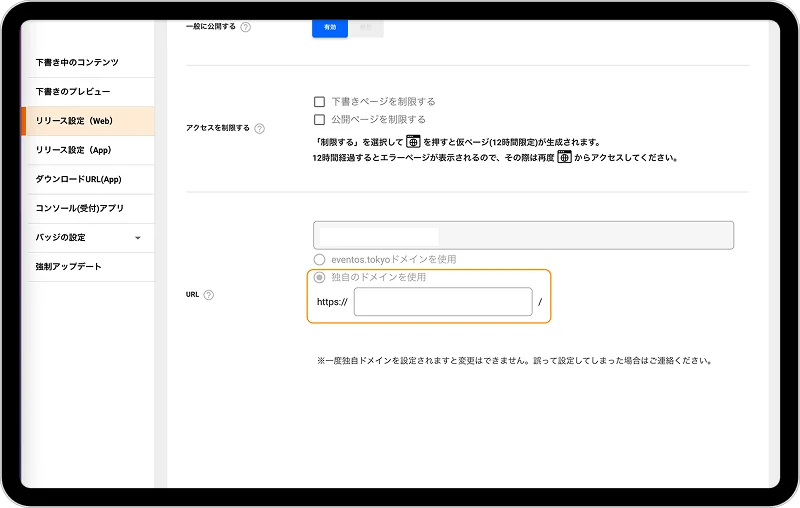This screenshot has height=508, width=800.
Task: Choose 独自のドメインを使用 radio option
Action: click(320, 277)
